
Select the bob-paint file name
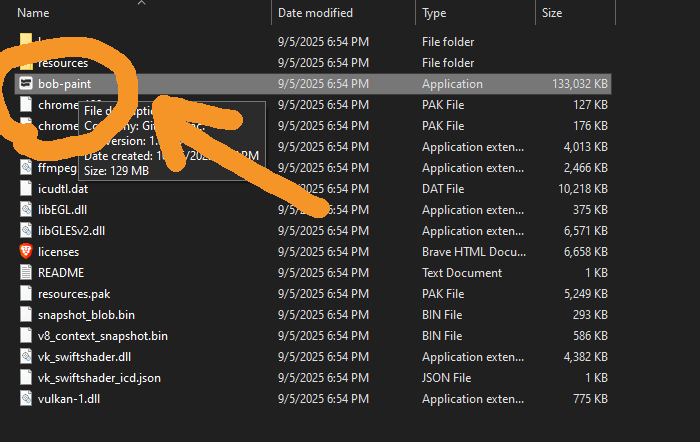click(x=64, y=84)
